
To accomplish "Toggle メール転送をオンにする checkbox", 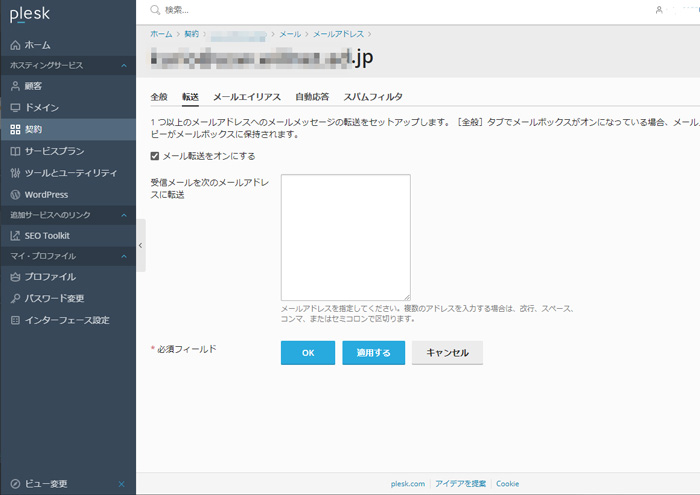I will click(x=154, y=156).
